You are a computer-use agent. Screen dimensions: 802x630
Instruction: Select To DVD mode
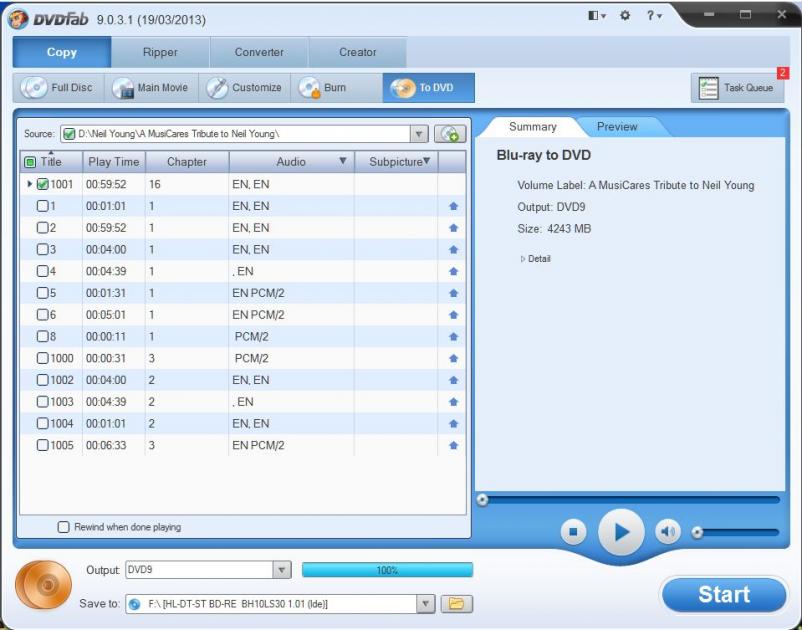(x=429, y=88)
